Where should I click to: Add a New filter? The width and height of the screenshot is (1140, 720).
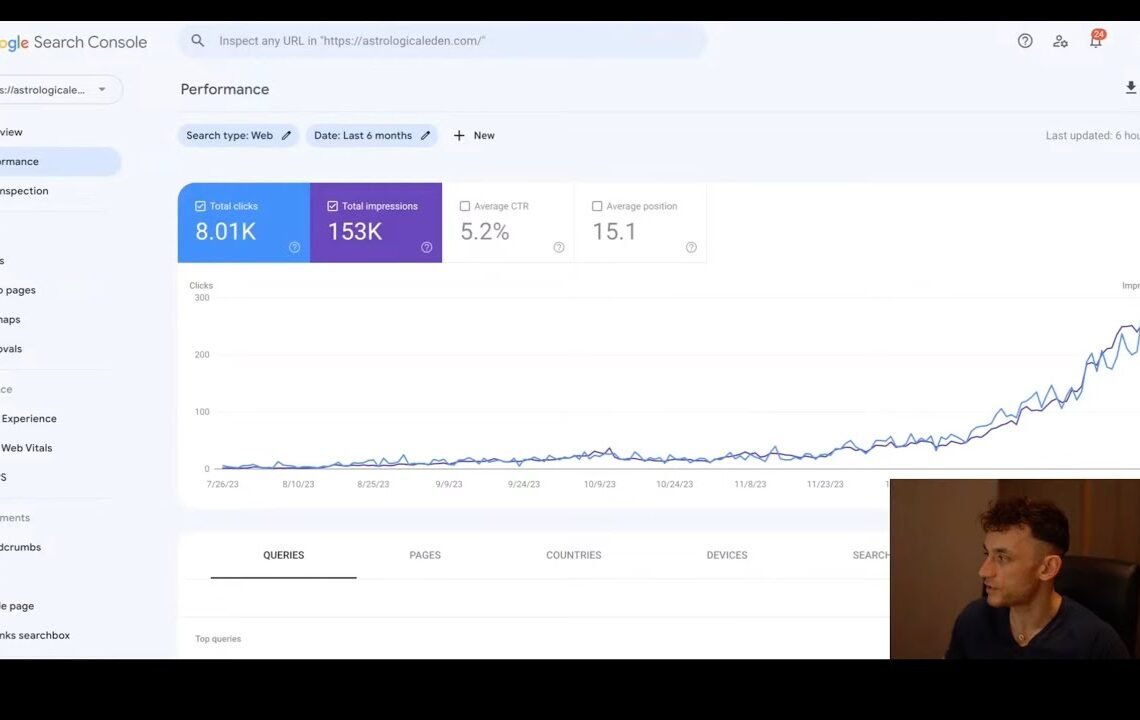point(474,135)
